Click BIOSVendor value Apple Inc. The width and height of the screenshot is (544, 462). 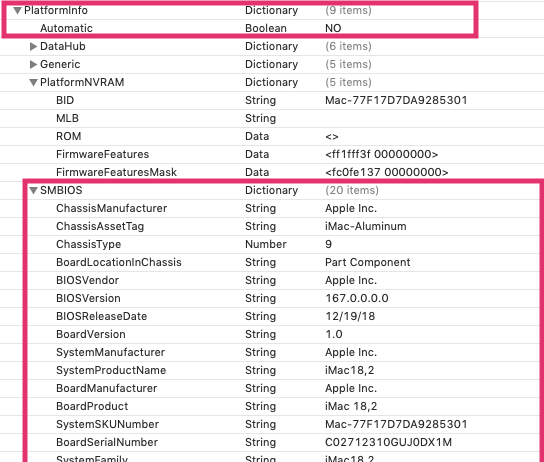pyautogui.click(x=351, y=280)
